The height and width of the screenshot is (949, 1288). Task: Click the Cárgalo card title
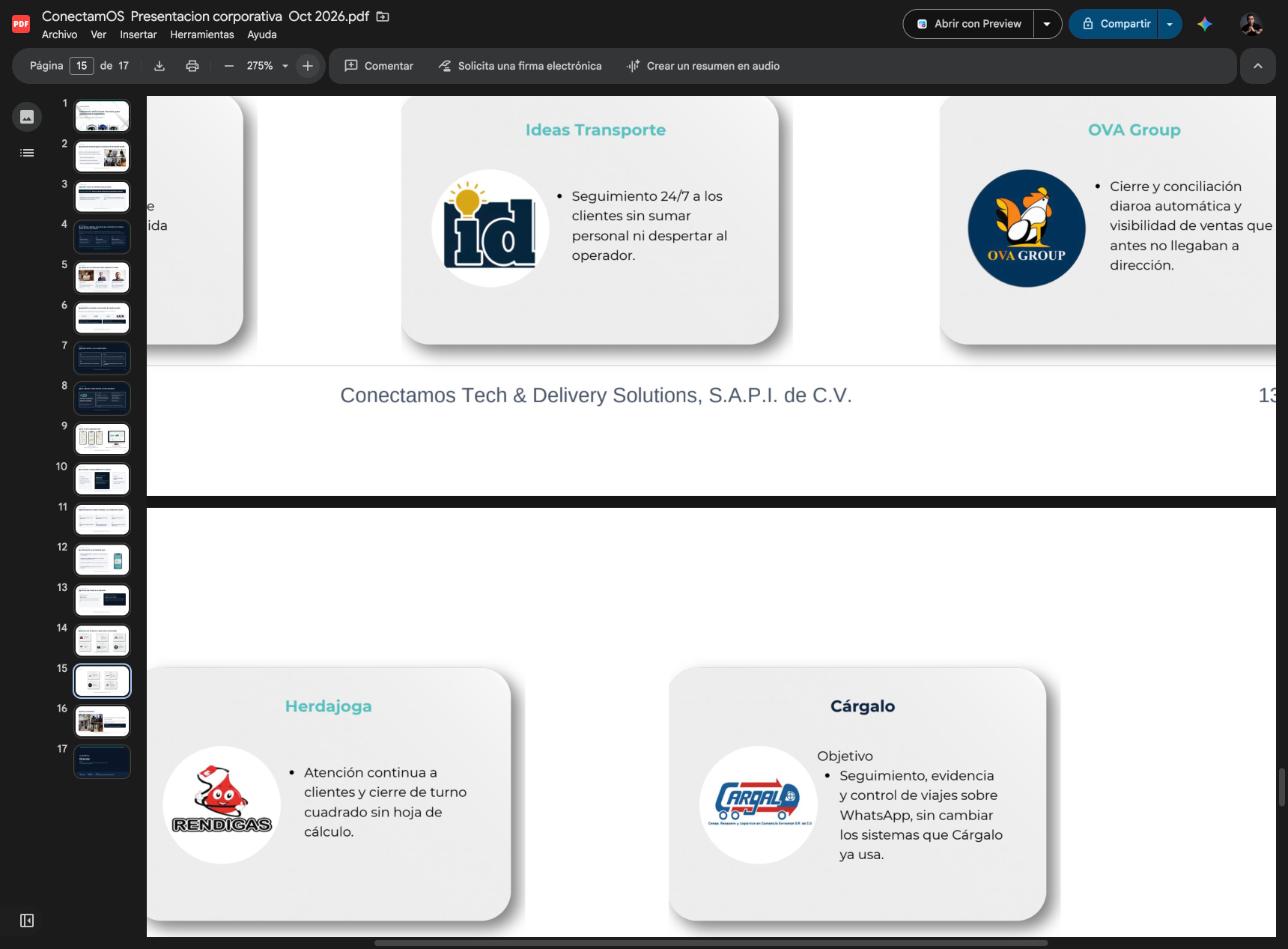[x=862, y=706]
